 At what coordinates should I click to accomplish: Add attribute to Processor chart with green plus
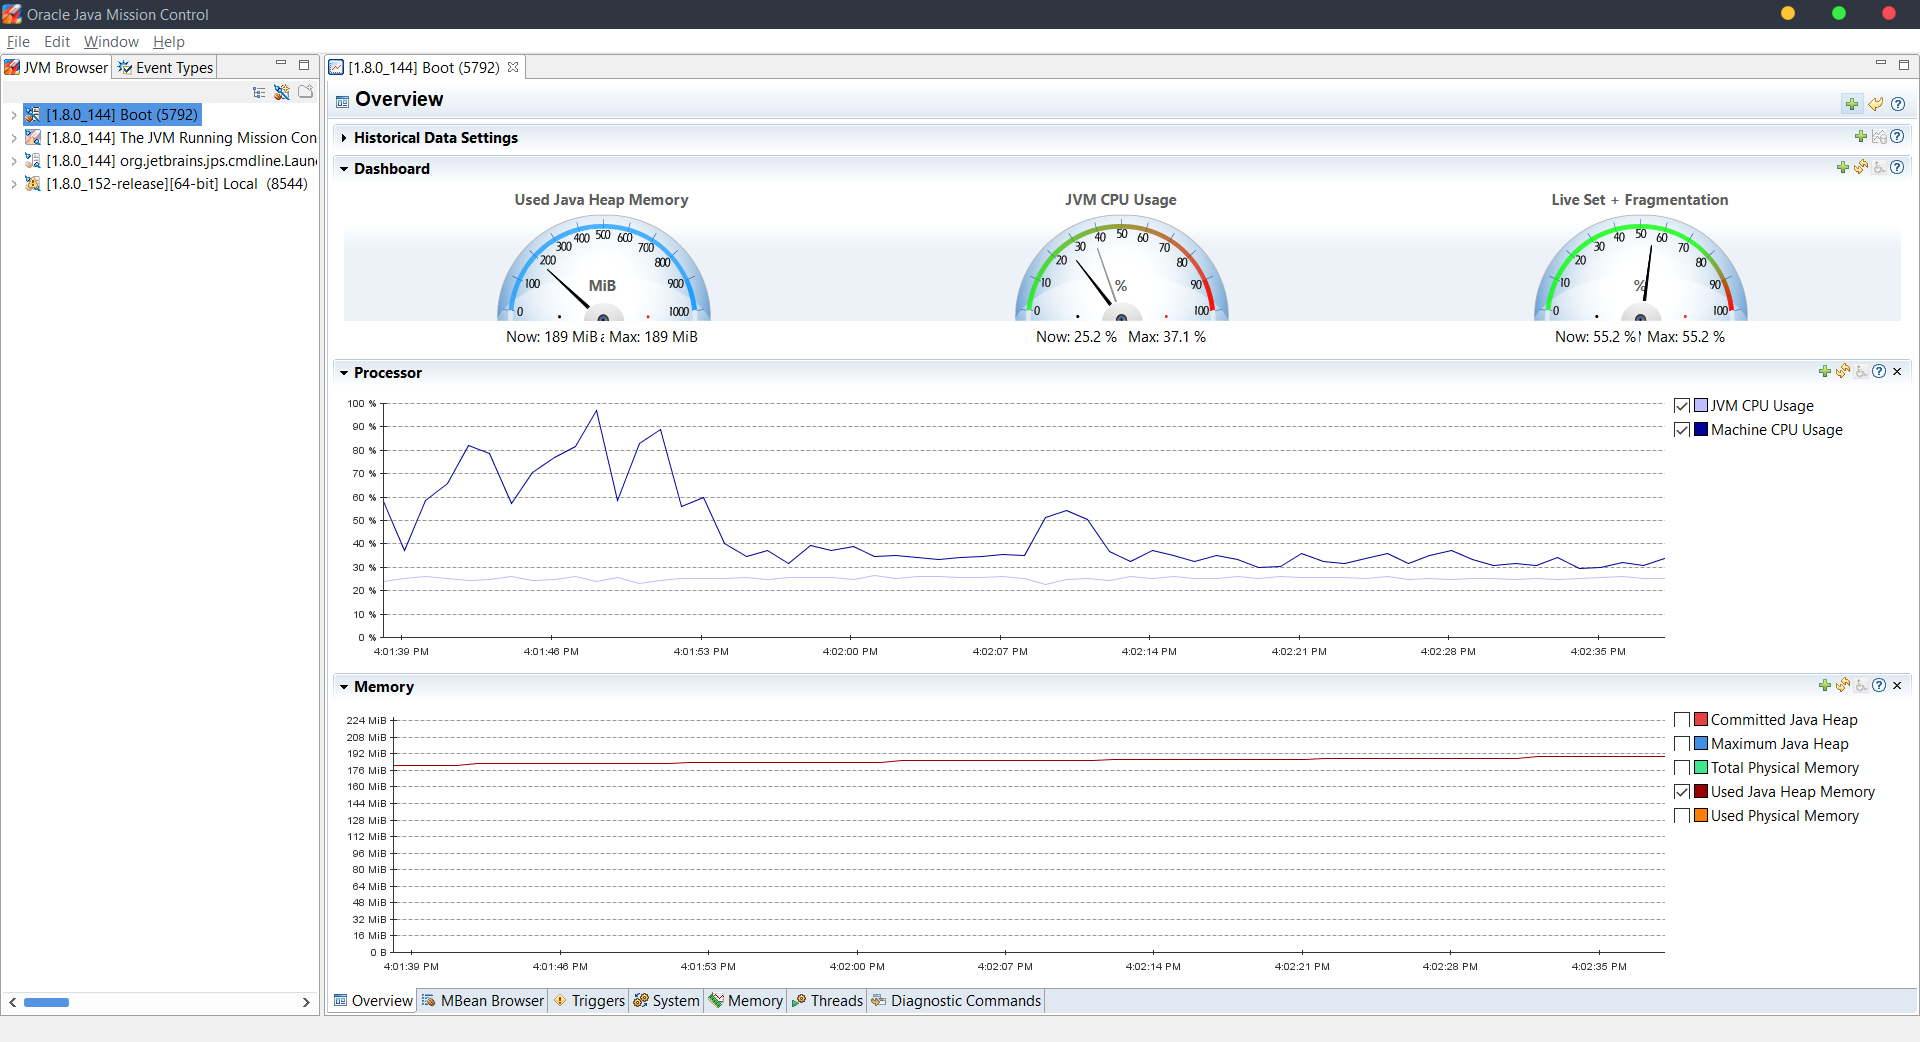click(1825, 372)
